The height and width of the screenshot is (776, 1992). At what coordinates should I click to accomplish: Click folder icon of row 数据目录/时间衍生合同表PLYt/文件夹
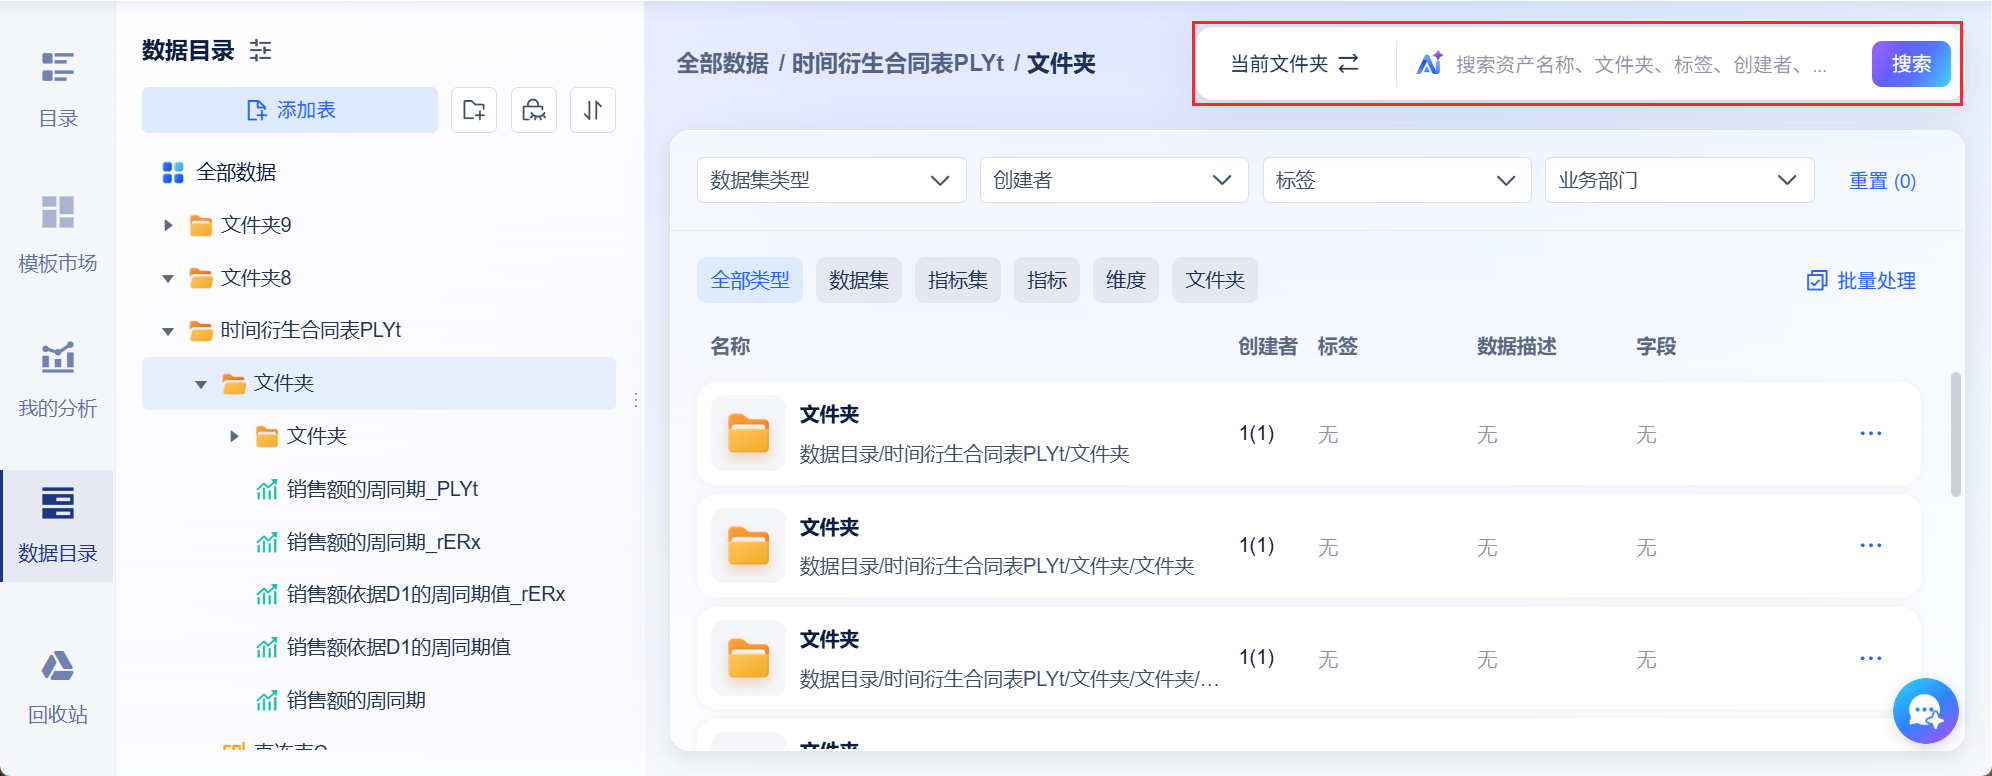pos(748,434)
